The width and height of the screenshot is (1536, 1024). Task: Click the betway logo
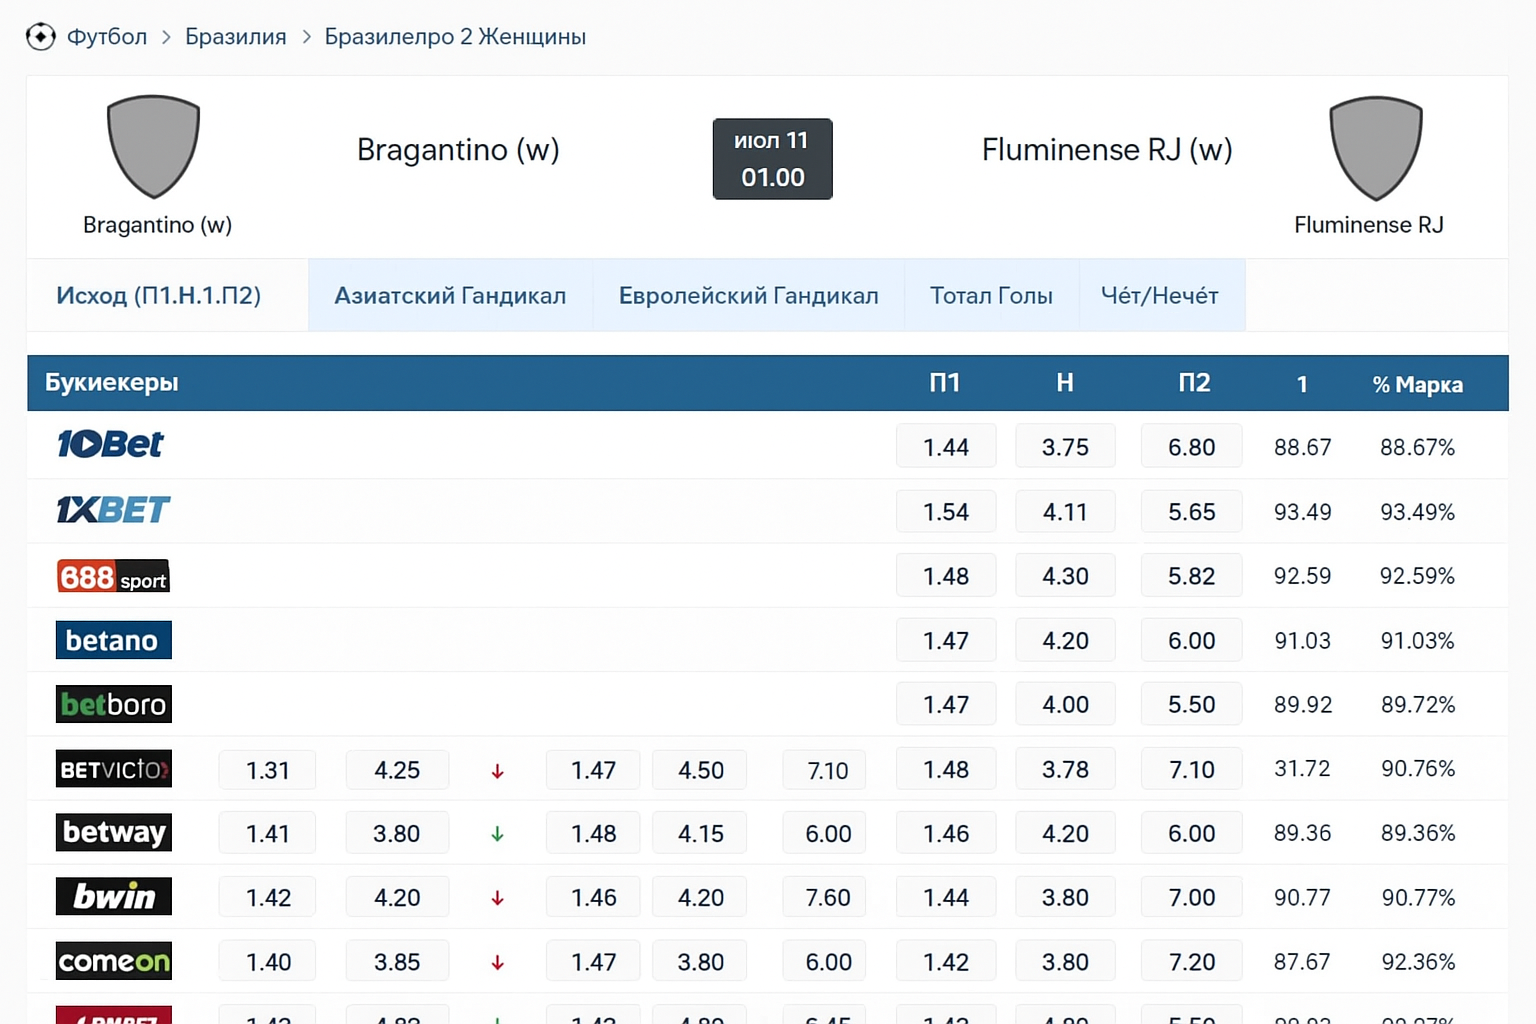pyautogui.click(x=113, y=832)
